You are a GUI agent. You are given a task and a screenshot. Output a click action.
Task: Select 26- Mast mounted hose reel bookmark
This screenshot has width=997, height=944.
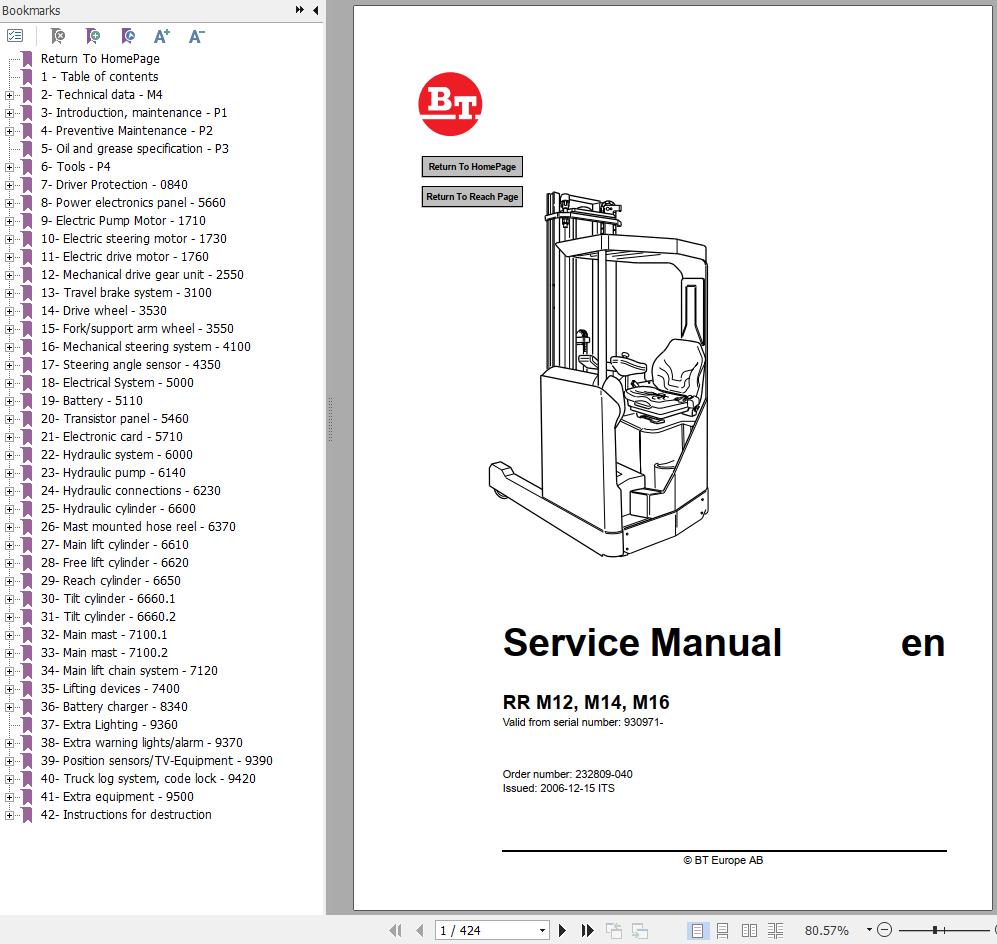[x=138, y=527]
